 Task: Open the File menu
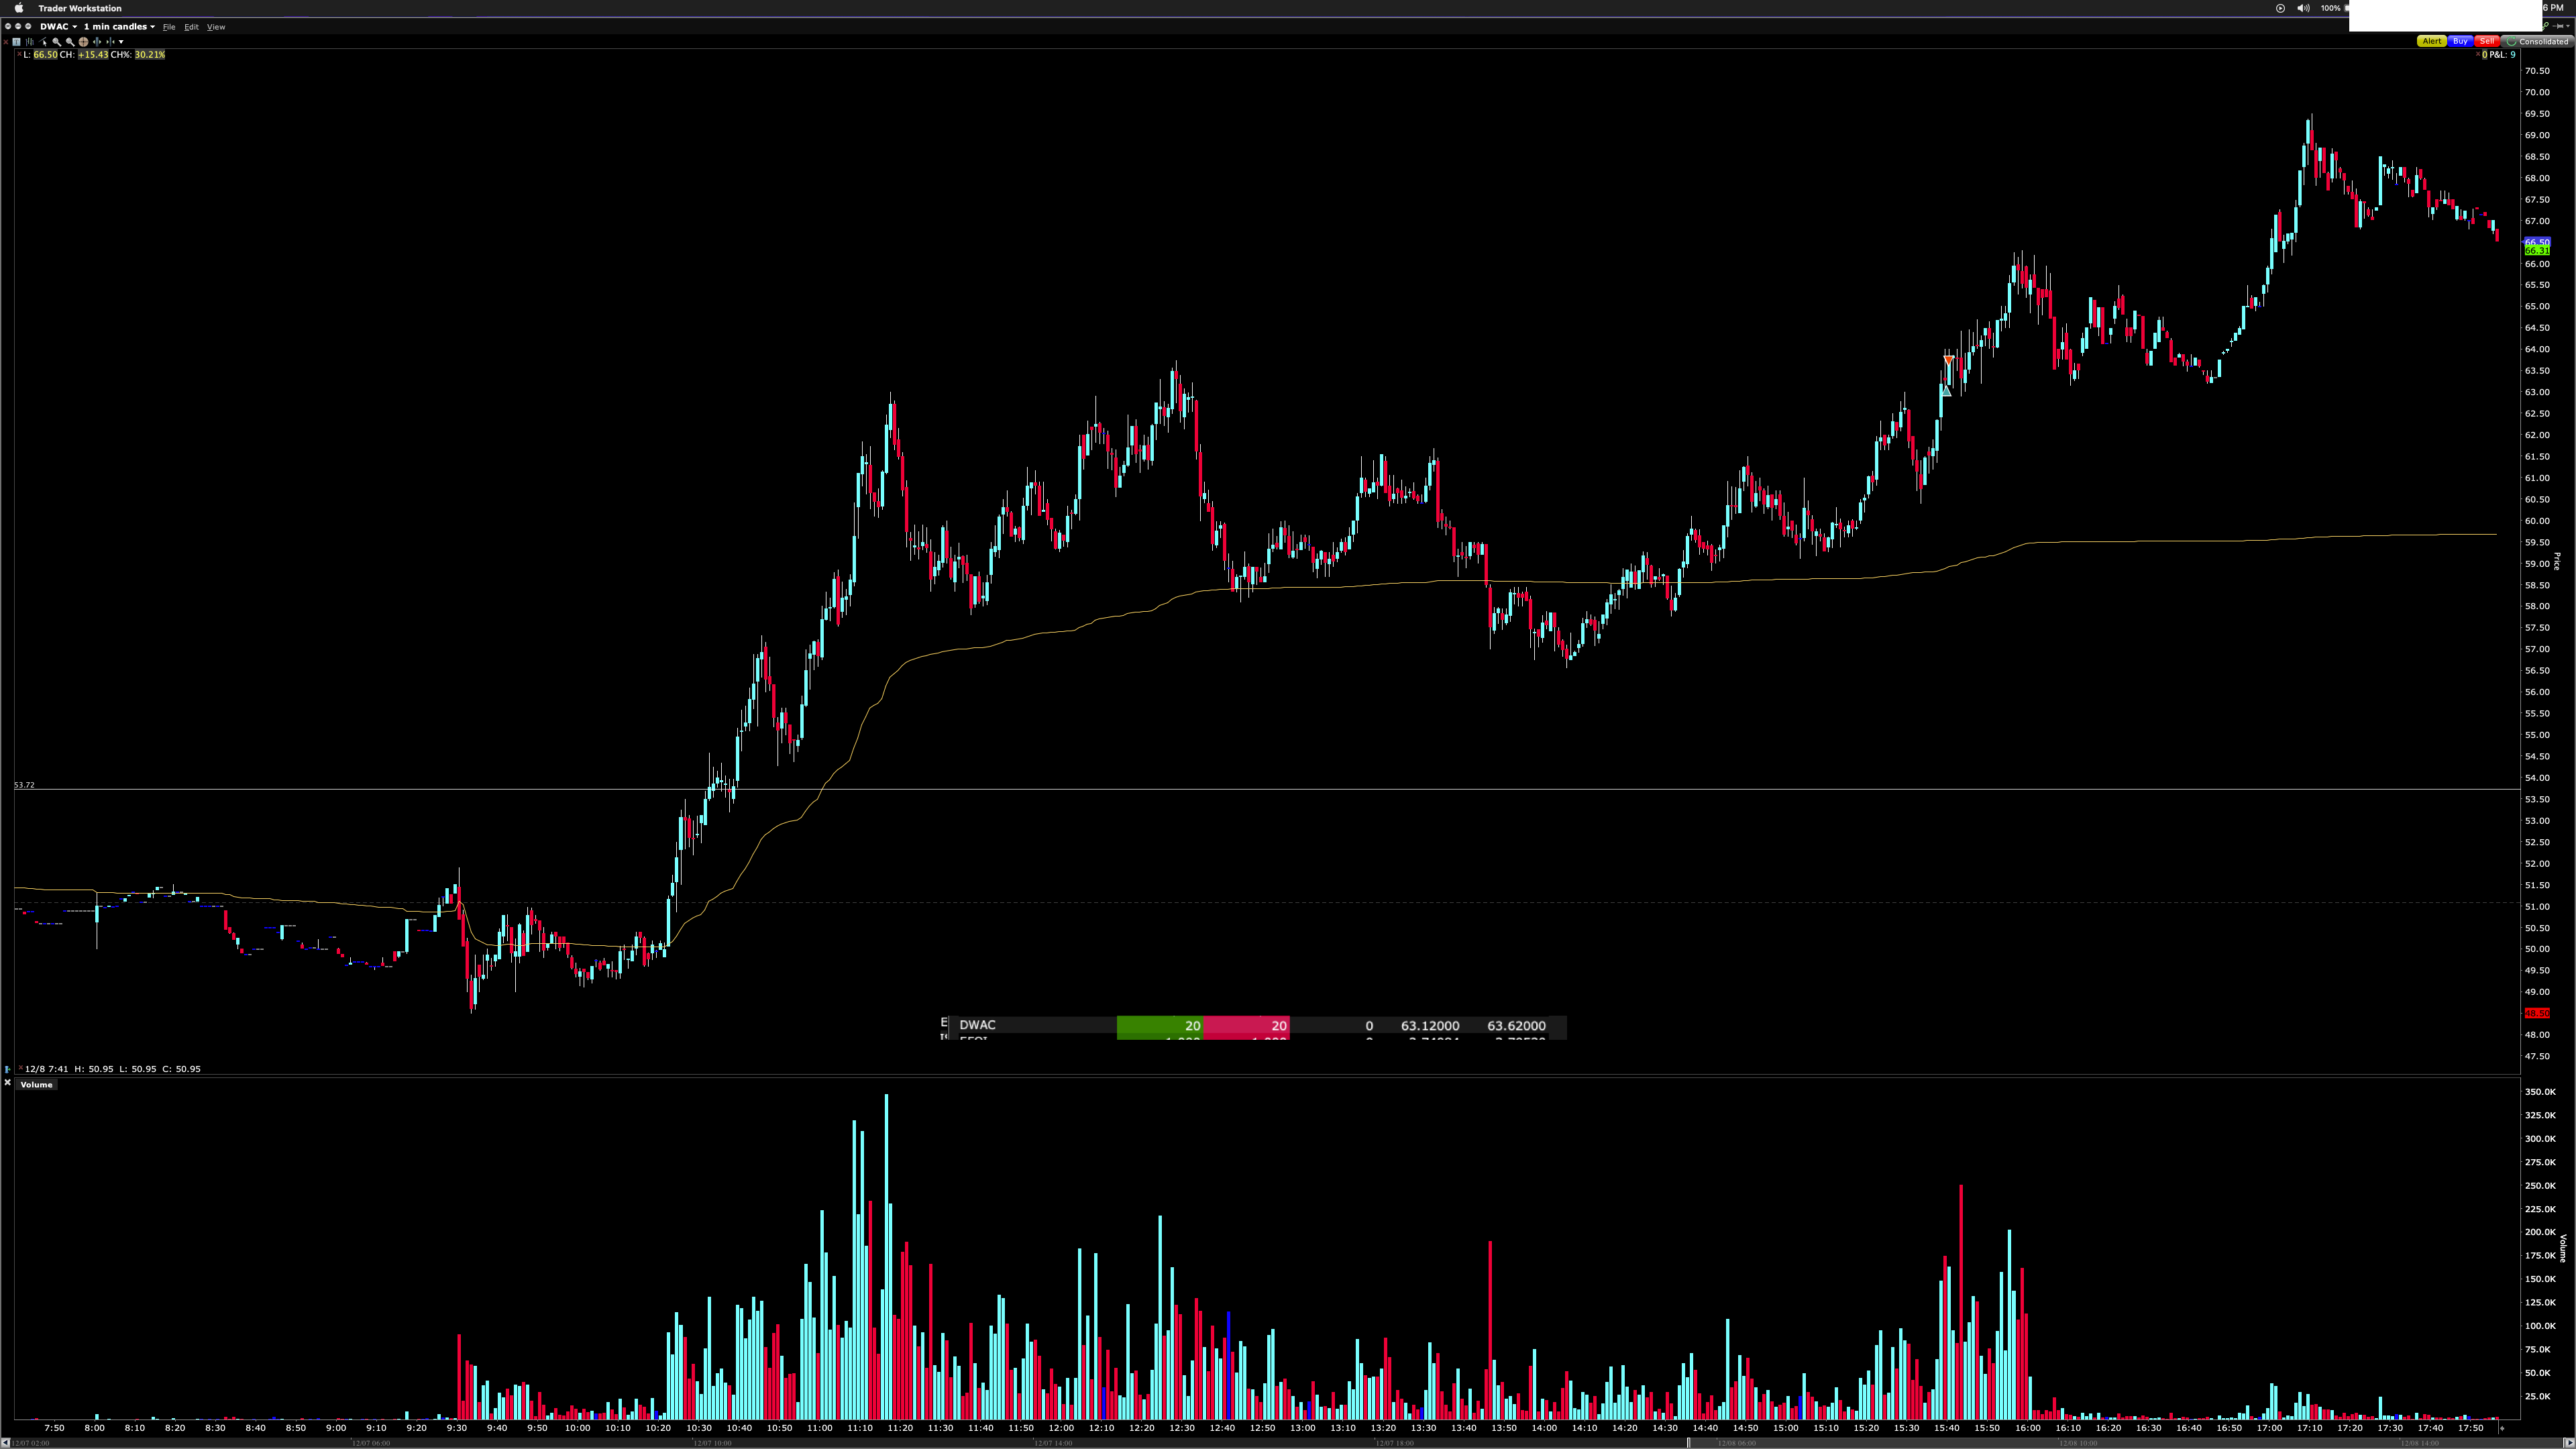click(169, 27)
